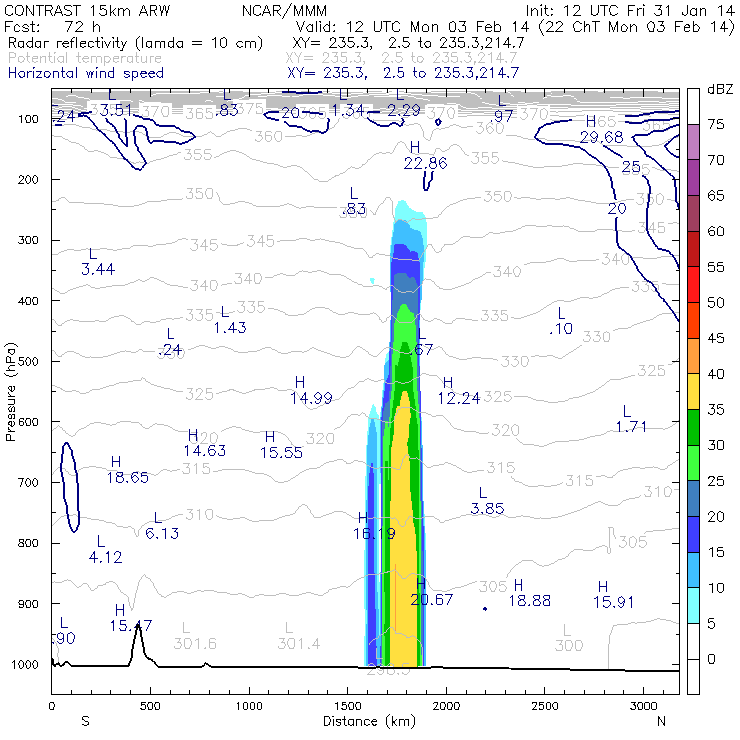
Task: Click the wind minimum value '4.12'
Action: pos(105,557)
